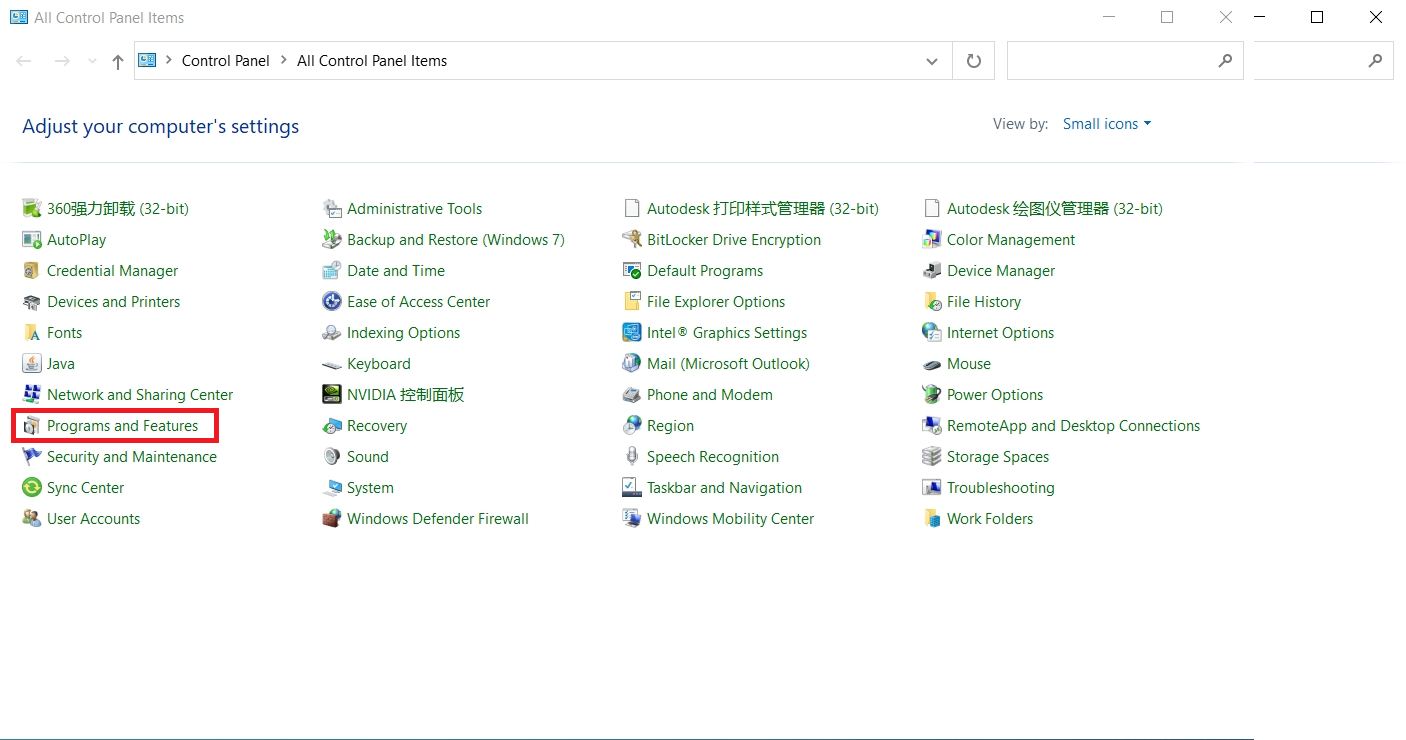Click the Java coffee cup icon

pyautogui.click(x=31, y=363)
